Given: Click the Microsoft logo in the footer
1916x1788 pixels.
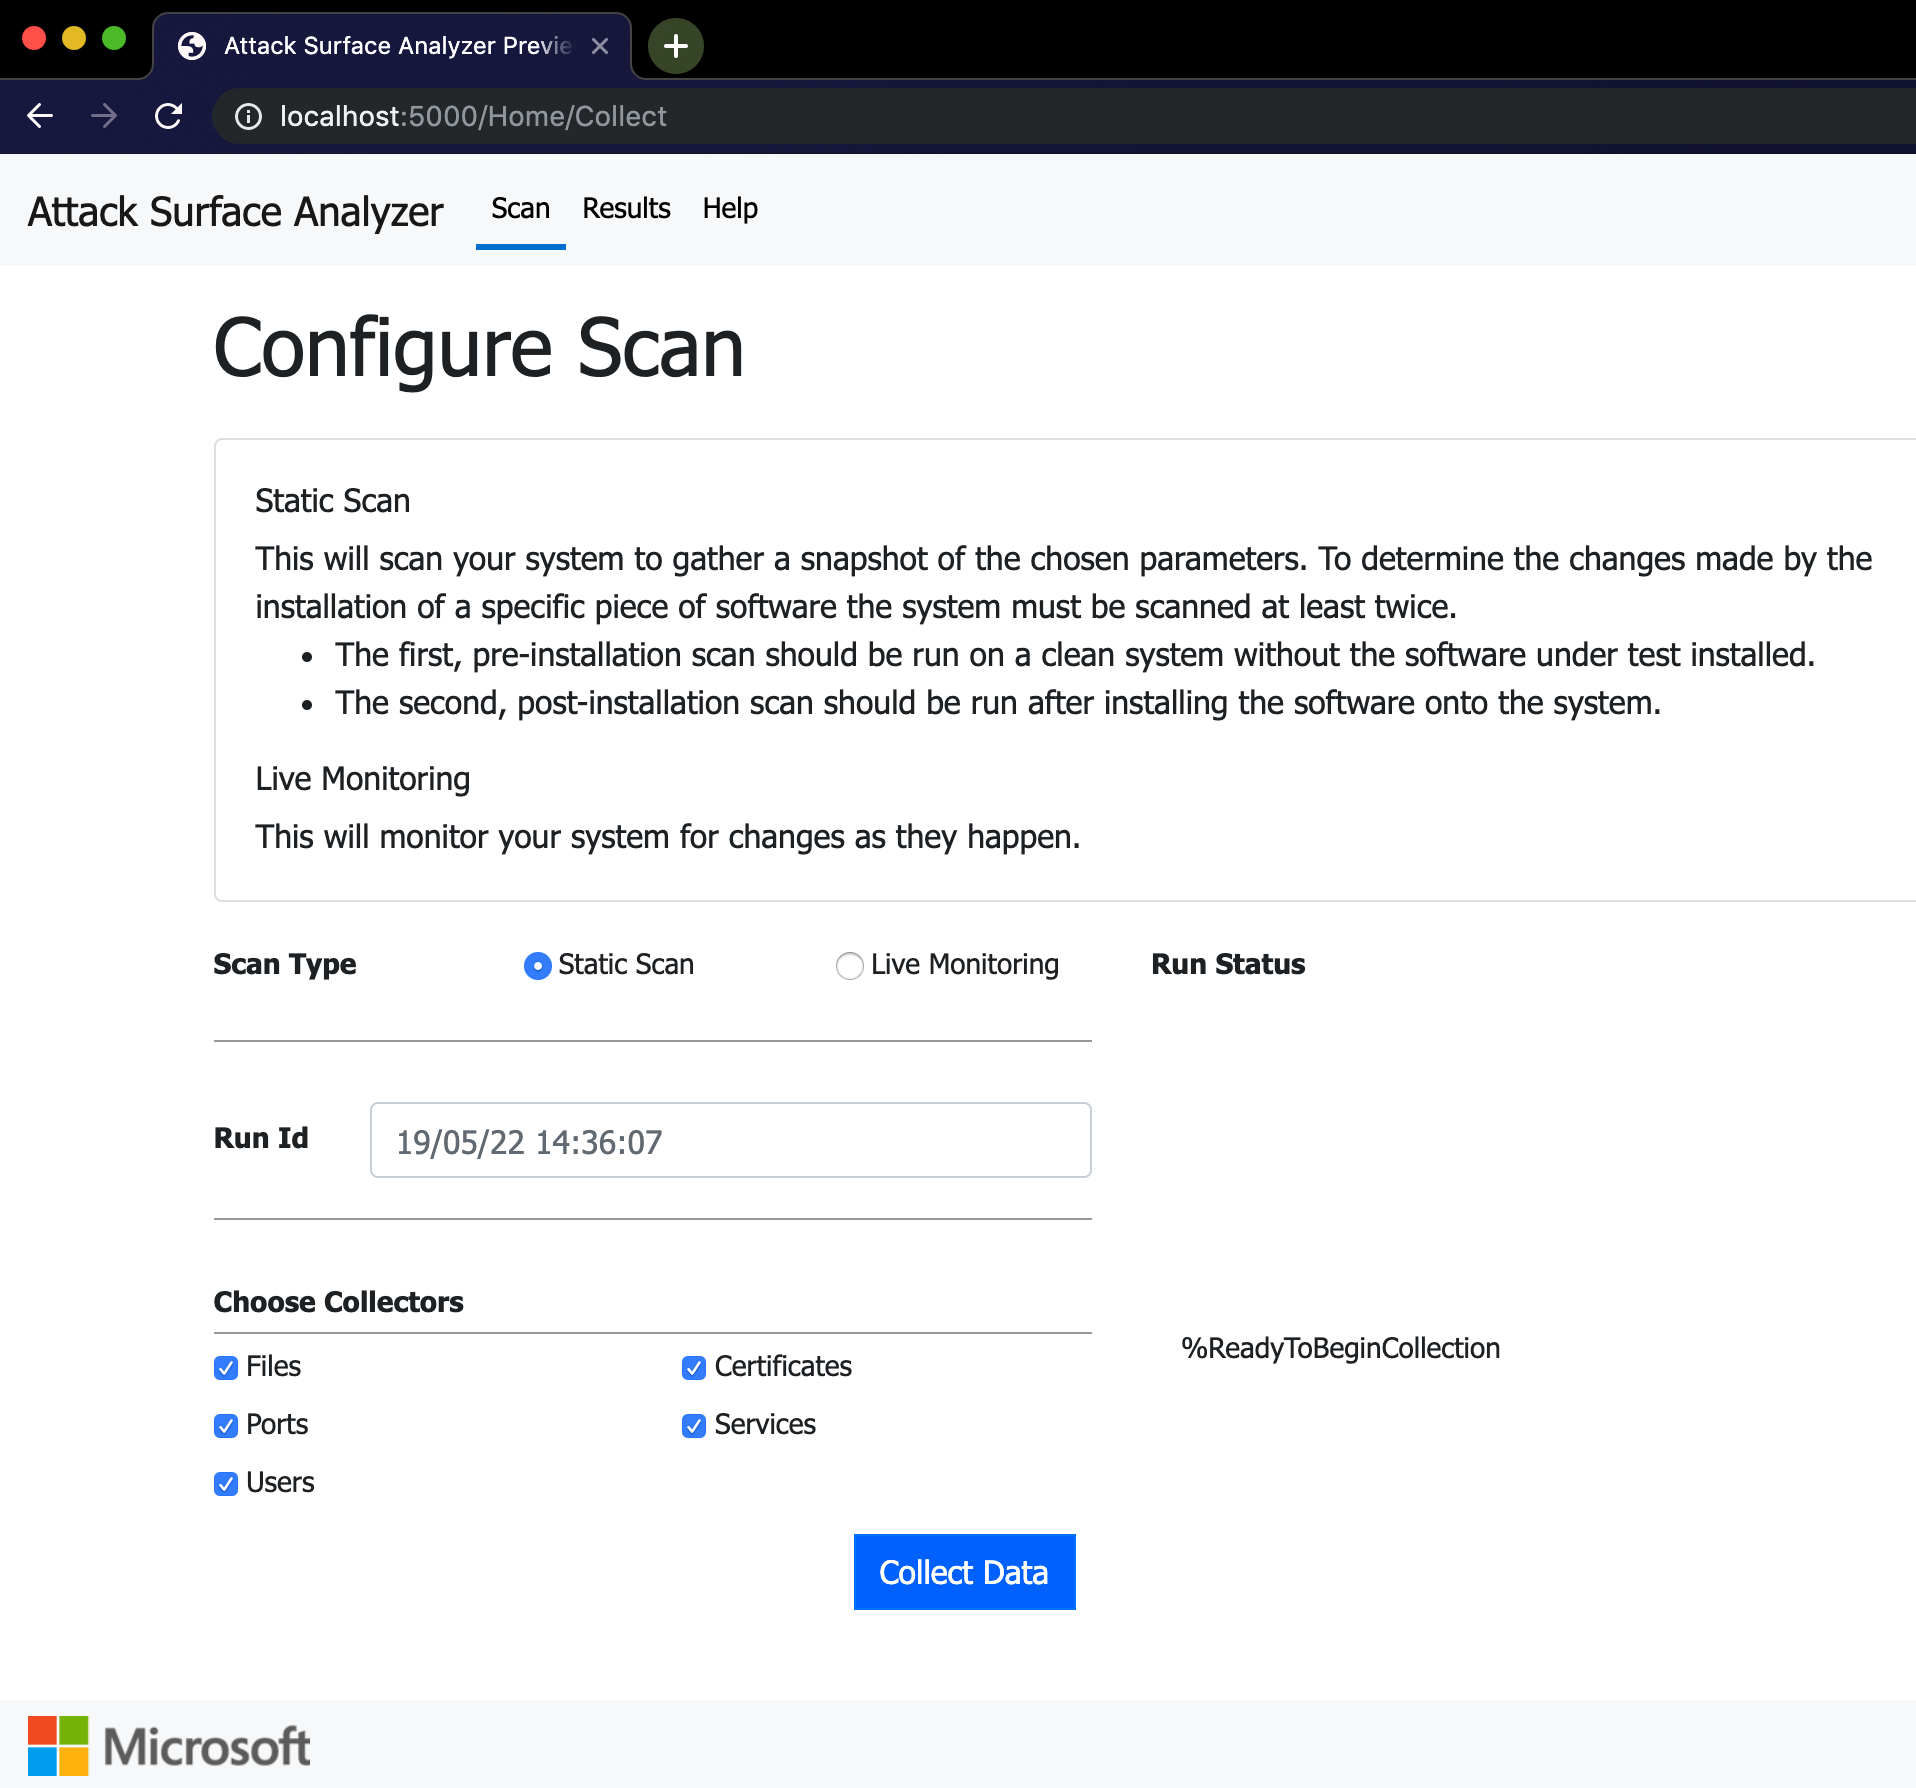Looking at the screenshot, I should click(x=169, y=1746).
